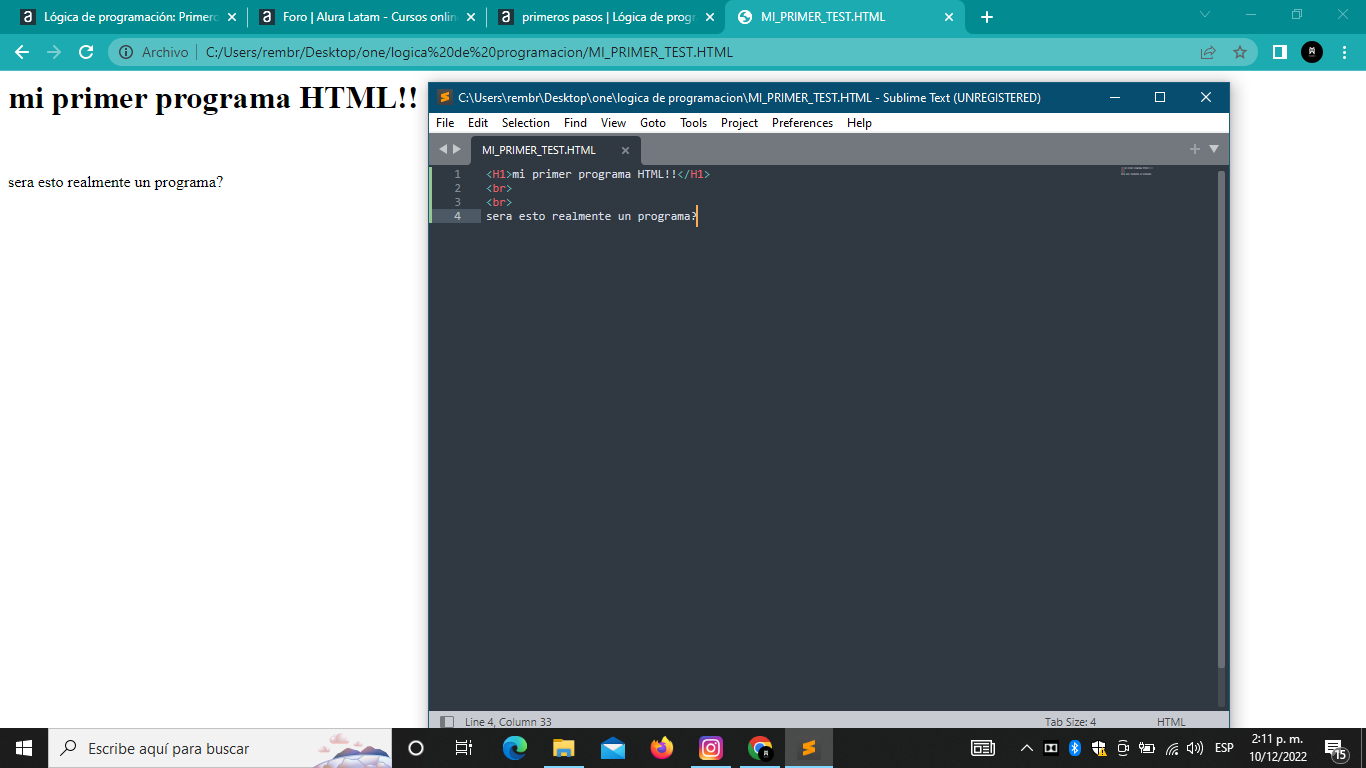Open Sublime tab list dropdown arrow

point(1214,149)
